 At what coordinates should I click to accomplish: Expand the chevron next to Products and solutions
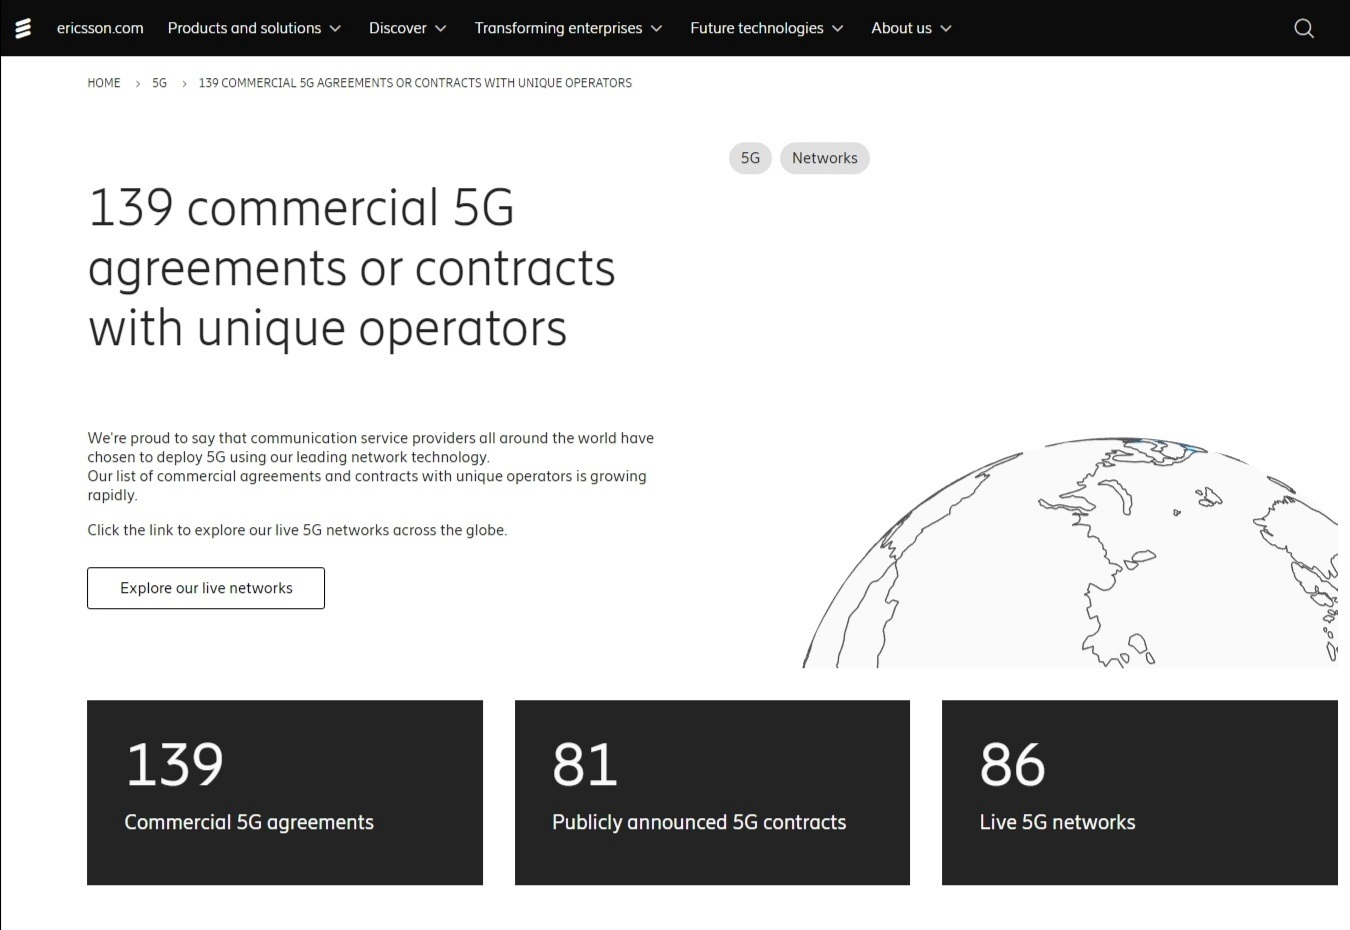[x=335, y=29]
